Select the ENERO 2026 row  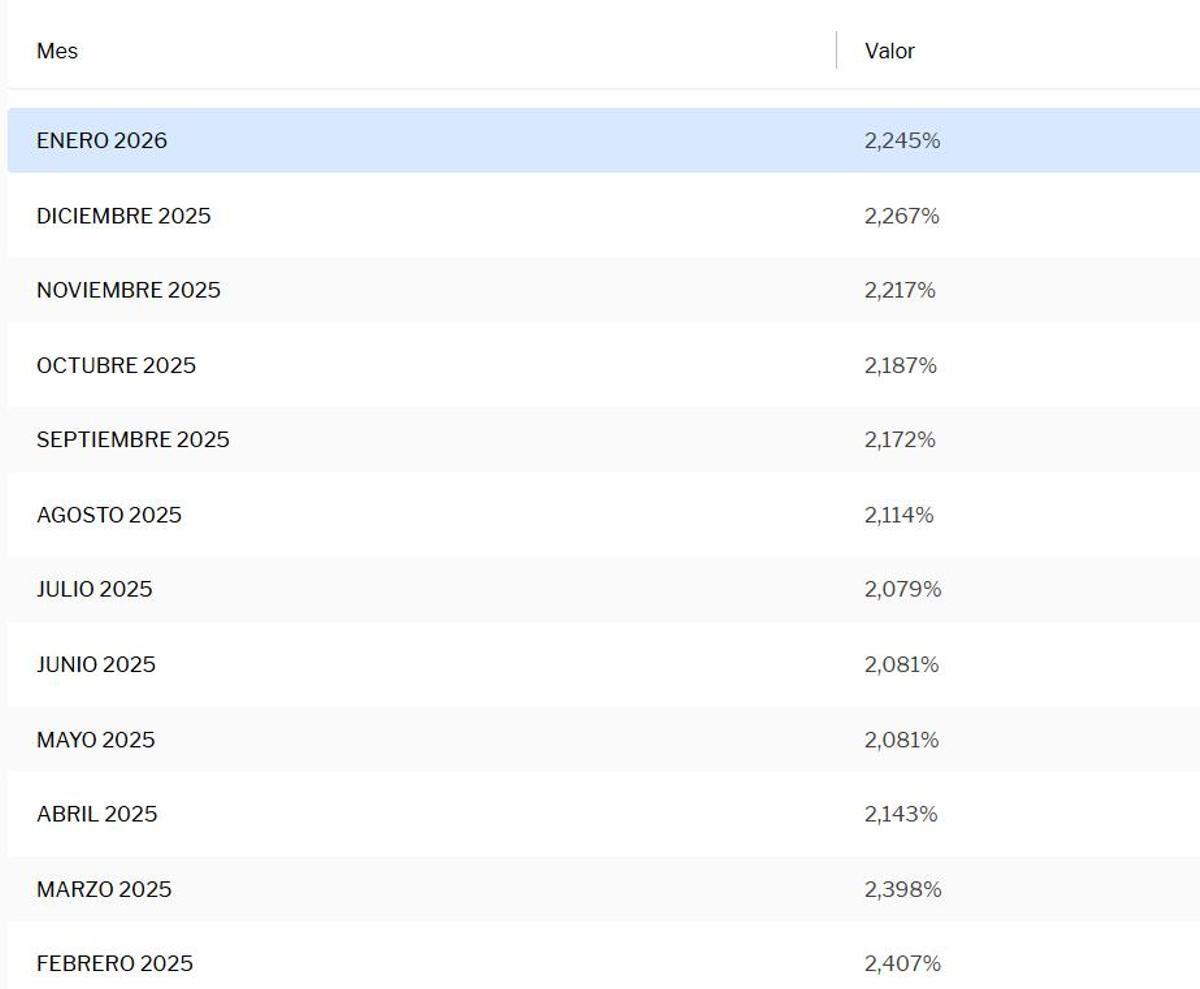point(102,141)
